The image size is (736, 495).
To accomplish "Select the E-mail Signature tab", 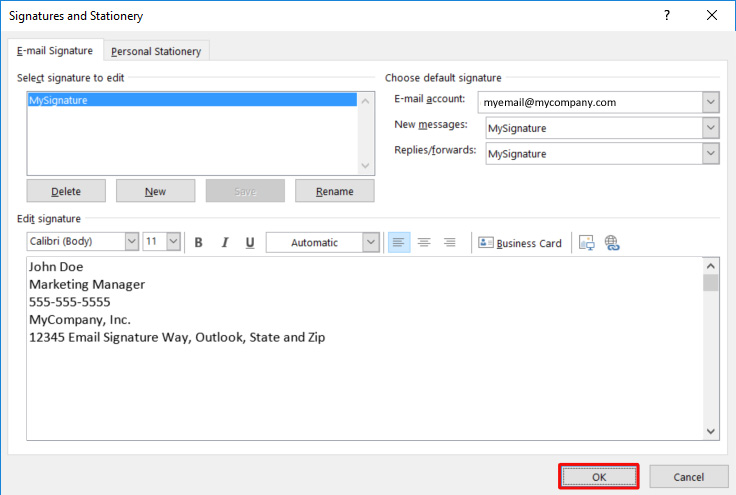I will [55, 51].
